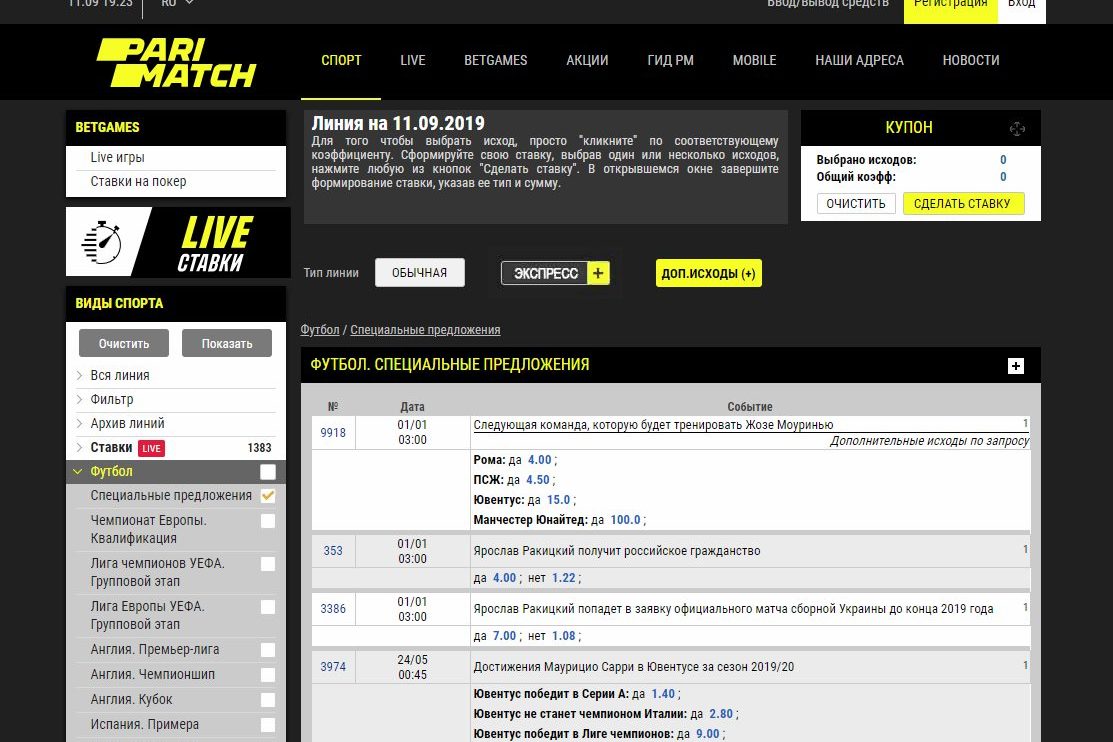The width and height of the screenshot is (1113, 742).
Task: Click the yellow plus next to Экспресс
Action: pos(598,273)
